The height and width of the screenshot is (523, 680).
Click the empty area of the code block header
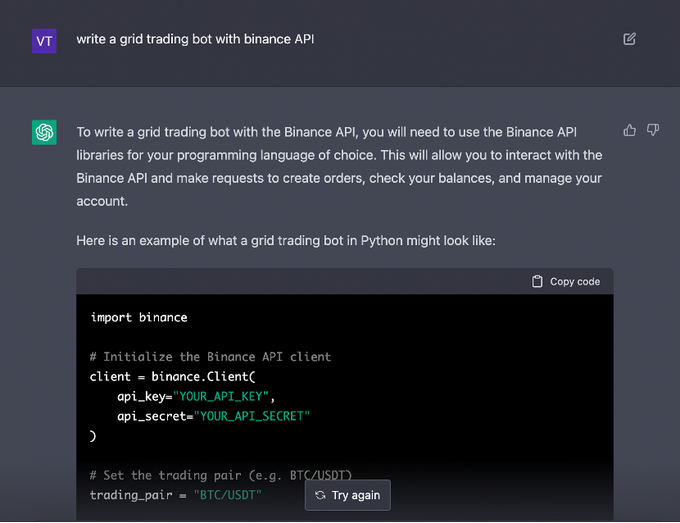click(x=300, y=282)
